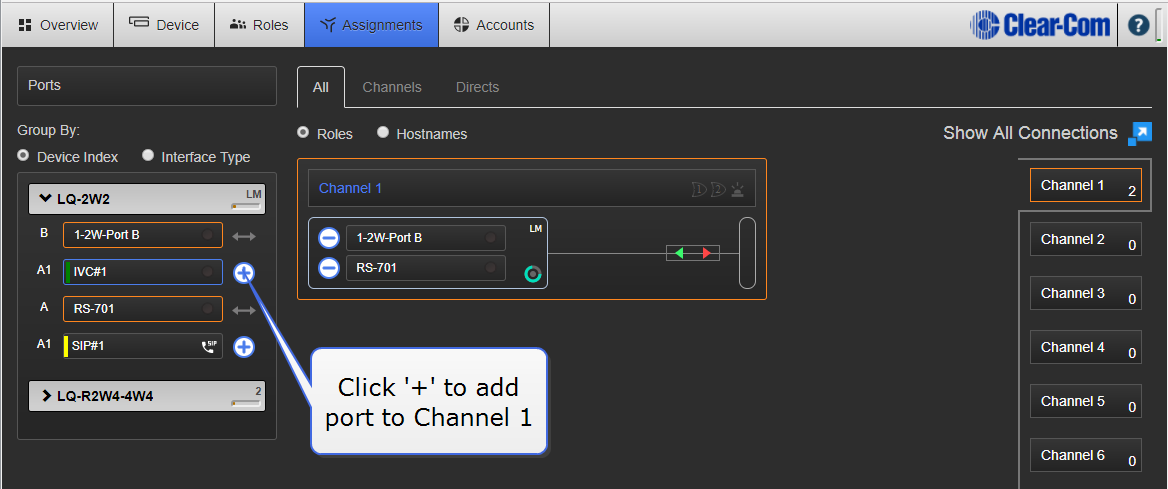Click the Clear-Com logo
Screen dimensions: 1168x489
pyautogui.click(x=1040, y=25)
